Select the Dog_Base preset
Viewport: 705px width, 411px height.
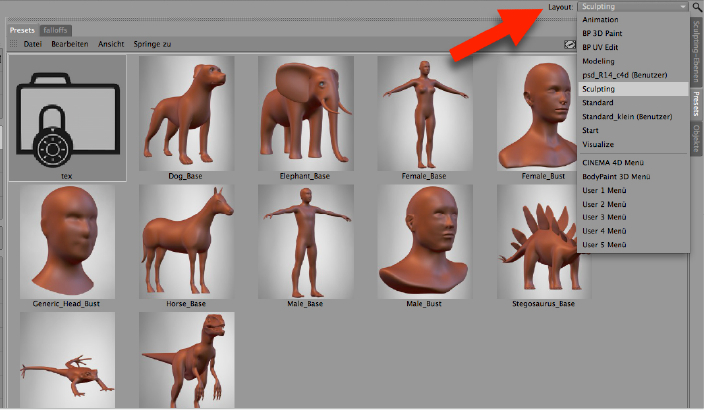pyautogui.click(x=186, y=111)
